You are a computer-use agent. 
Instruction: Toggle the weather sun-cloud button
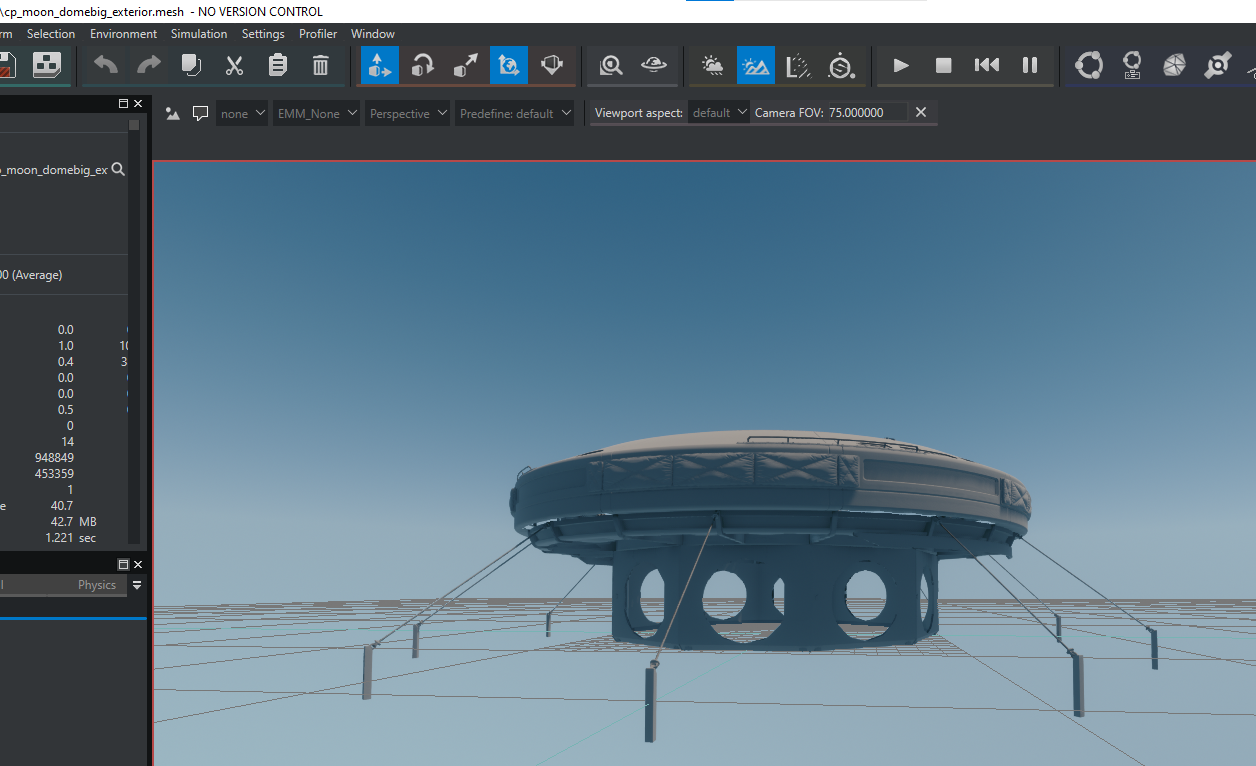coord(713,66)
